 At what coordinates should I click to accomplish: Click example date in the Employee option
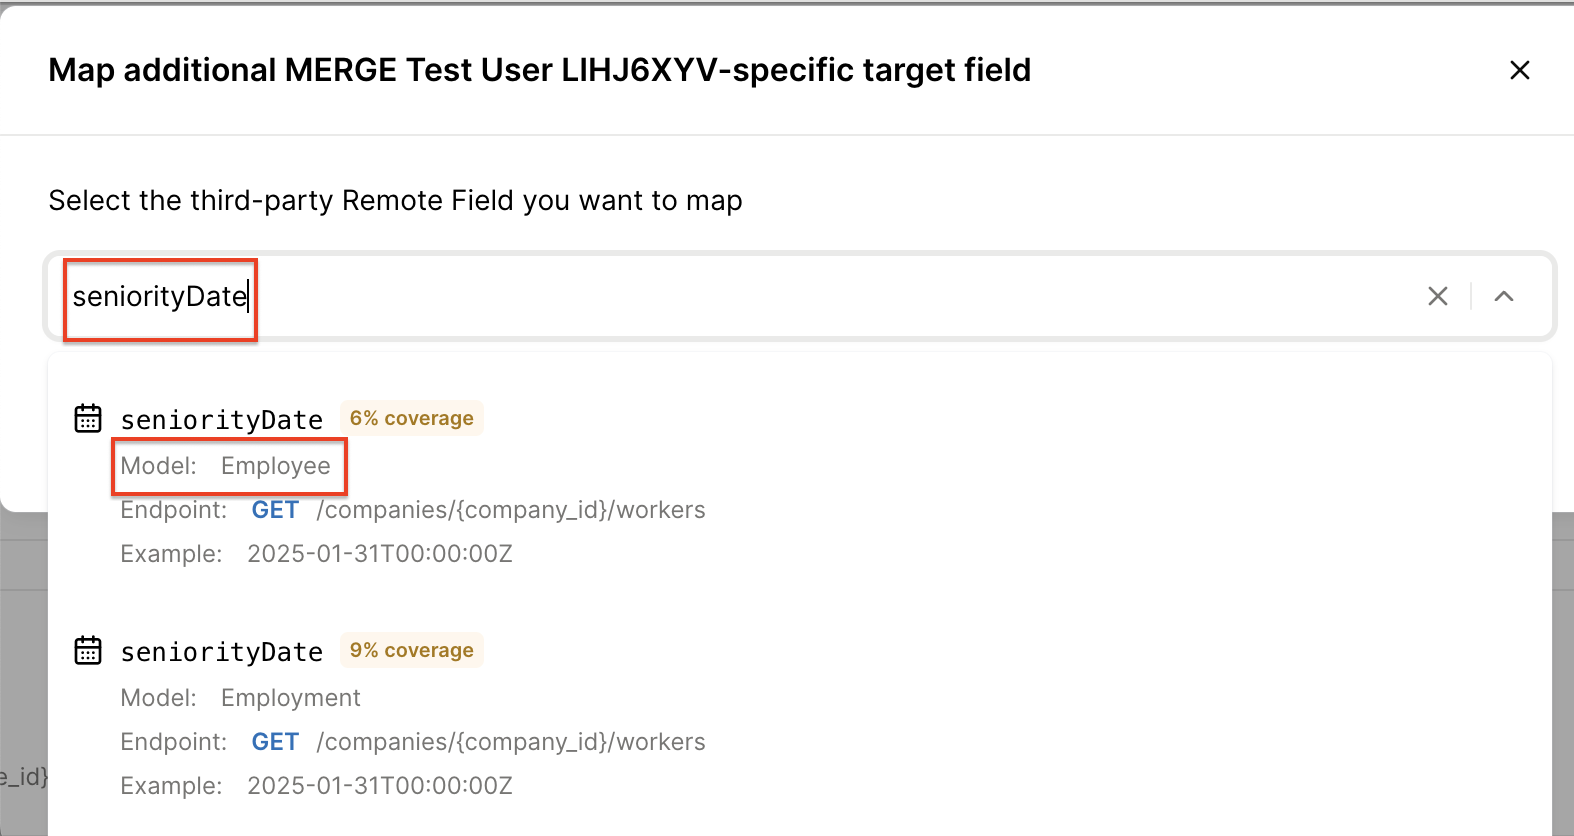(x=380, y=554)
